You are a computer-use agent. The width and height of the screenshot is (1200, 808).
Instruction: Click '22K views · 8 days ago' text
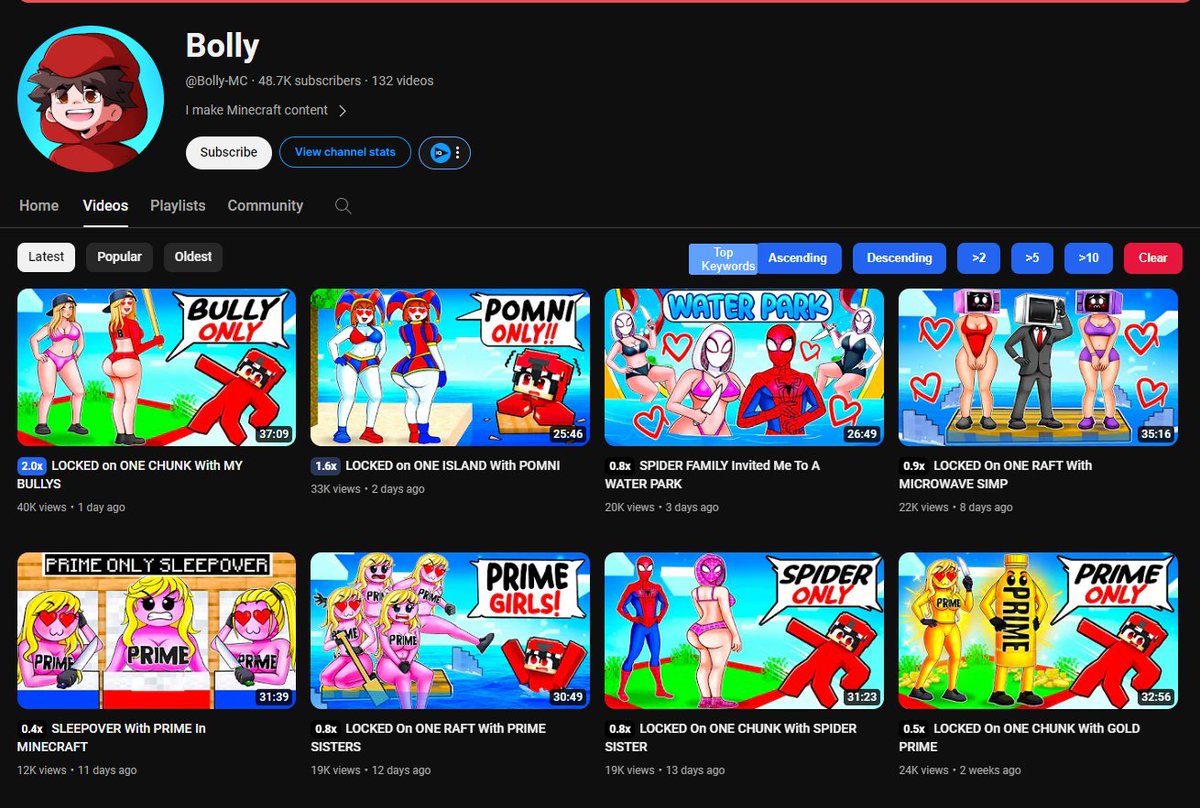click(x=956, y=508)
